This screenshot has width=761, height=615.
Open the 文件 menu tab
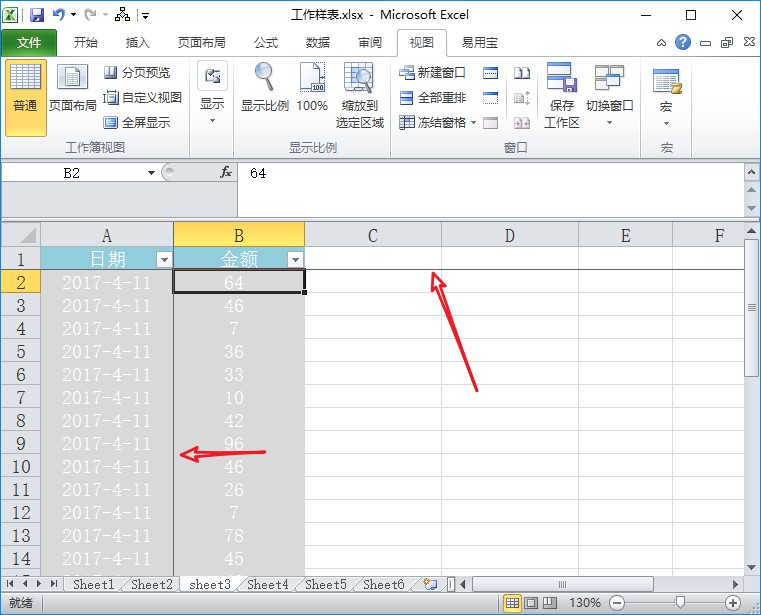tap(29, 43)
